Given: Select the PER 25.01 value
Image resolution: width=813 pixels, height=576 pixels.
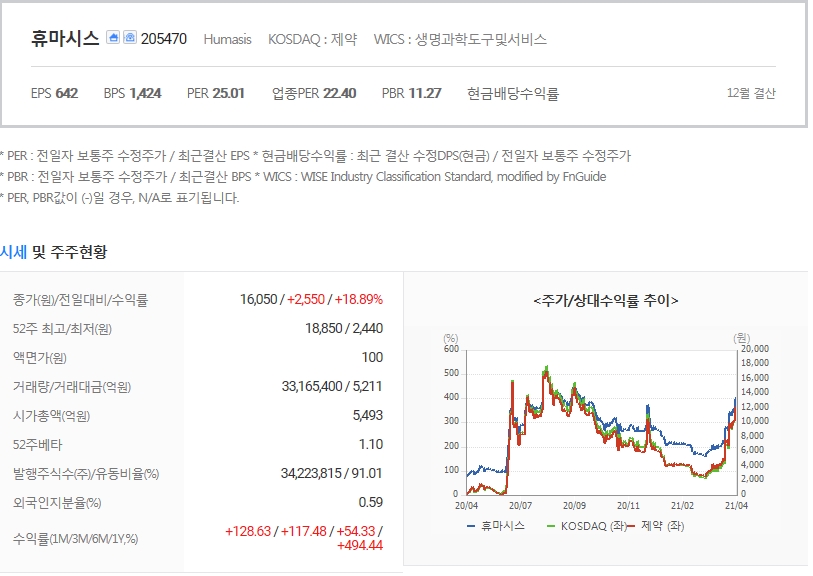Looking at the screenshot, I should click(216, 93).
